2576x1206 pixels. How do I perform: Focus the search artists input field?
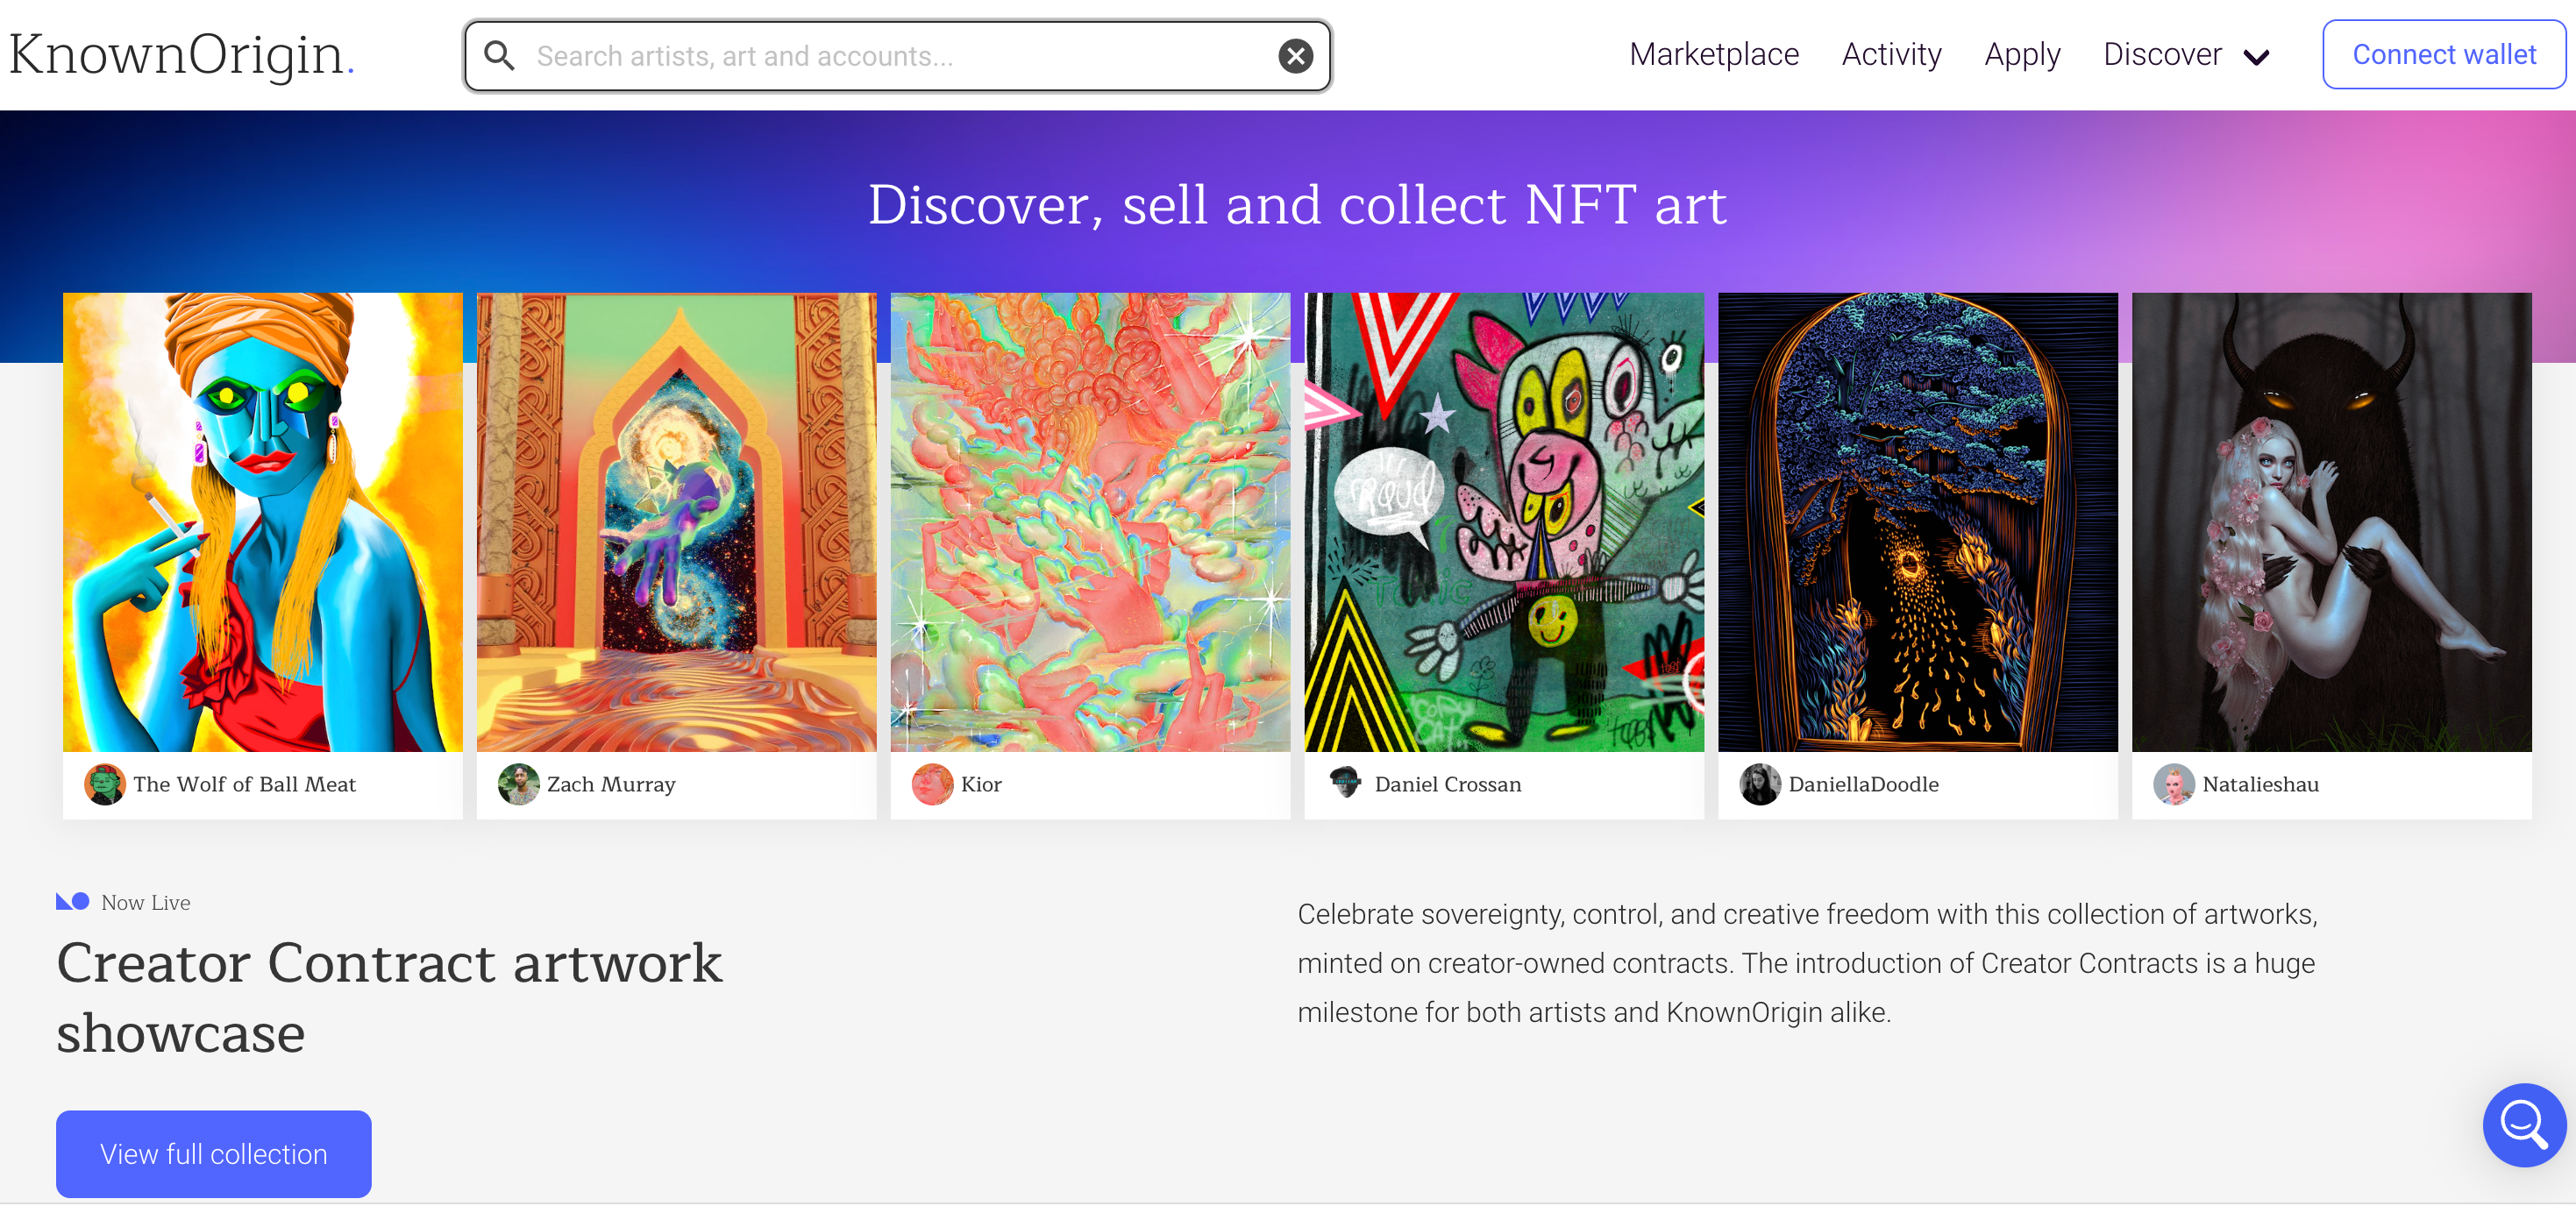click(x=897, y=56)
